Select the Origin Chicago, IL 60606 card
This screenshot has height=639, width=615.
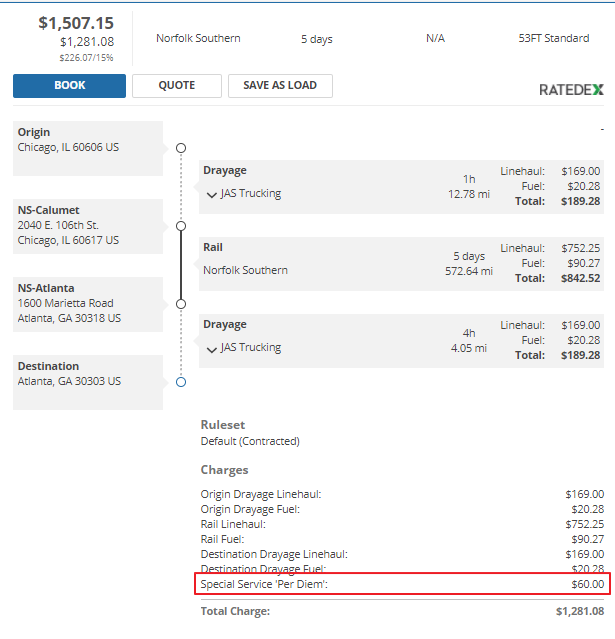click(x=88, y=148)
